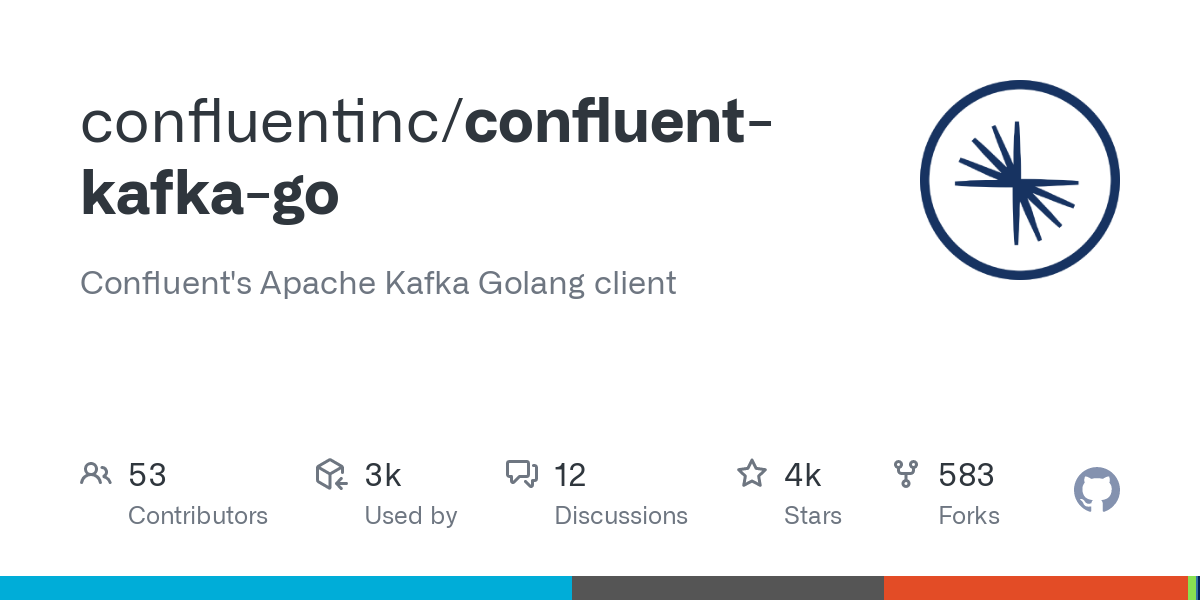Select the confluent-kafka-go repository title

(426, 158)
